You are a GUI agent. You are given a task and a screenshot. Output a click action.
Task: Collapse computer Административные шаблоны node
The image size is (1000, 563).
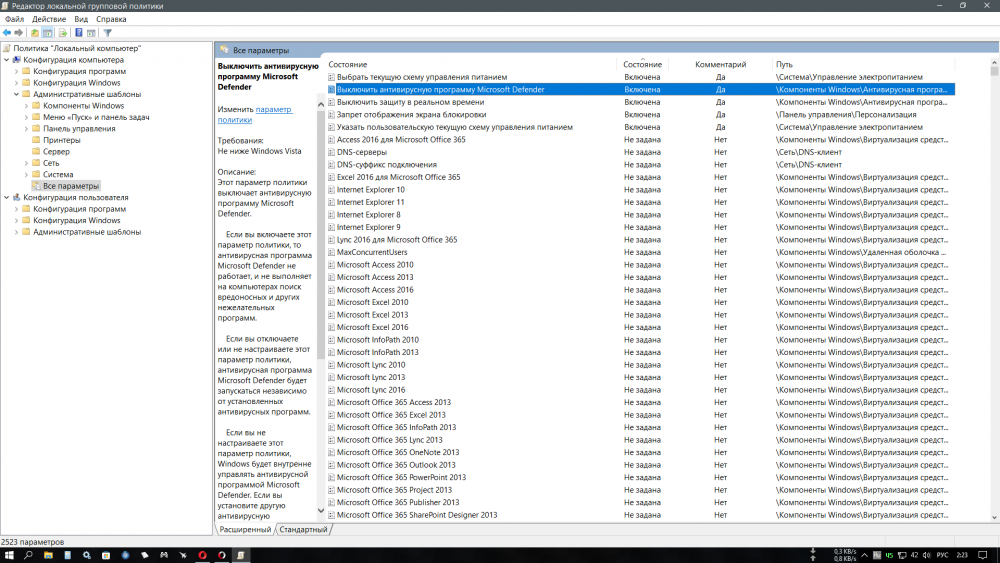click(17, 94)
